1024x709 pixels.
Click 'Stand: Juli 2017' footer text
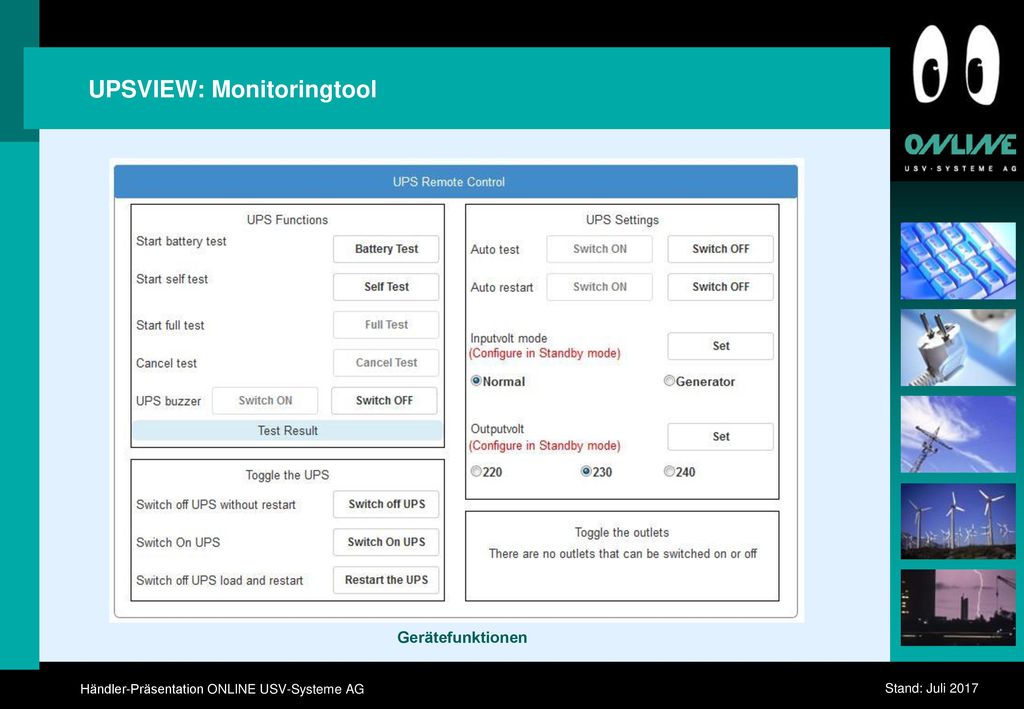pos(931,688)
